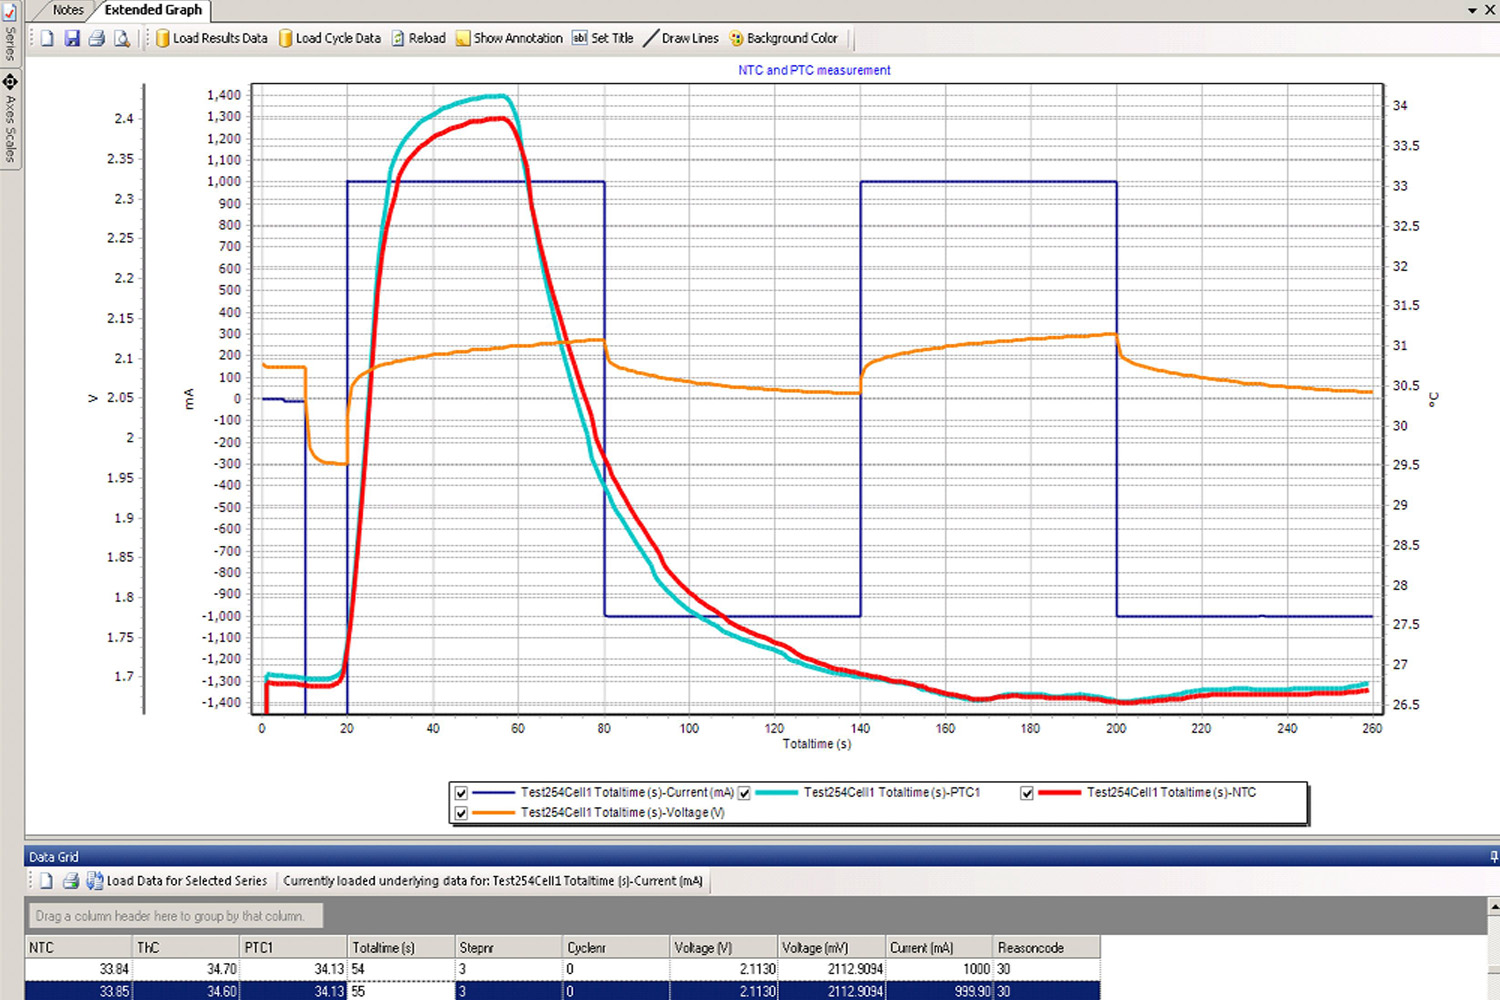Click the New document icon in graph toolbar
Image resolution: width=1500 pixels, height=1000 pixels.
47,38
